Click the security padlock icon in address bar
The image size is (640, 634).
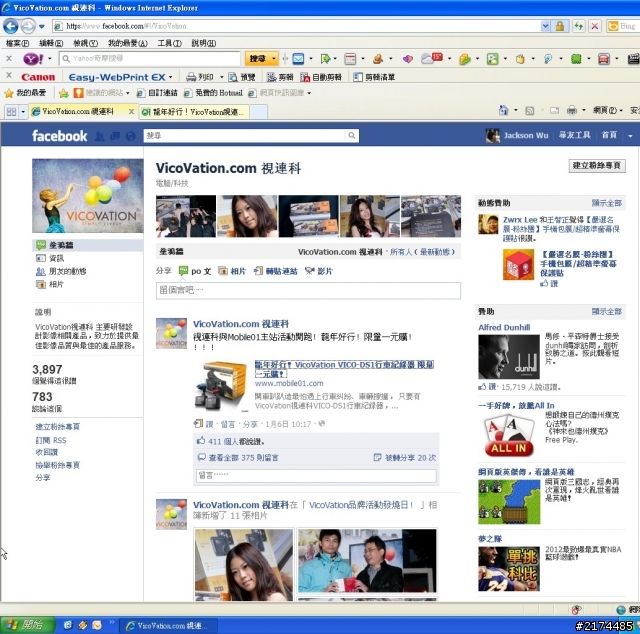point(560,27)
